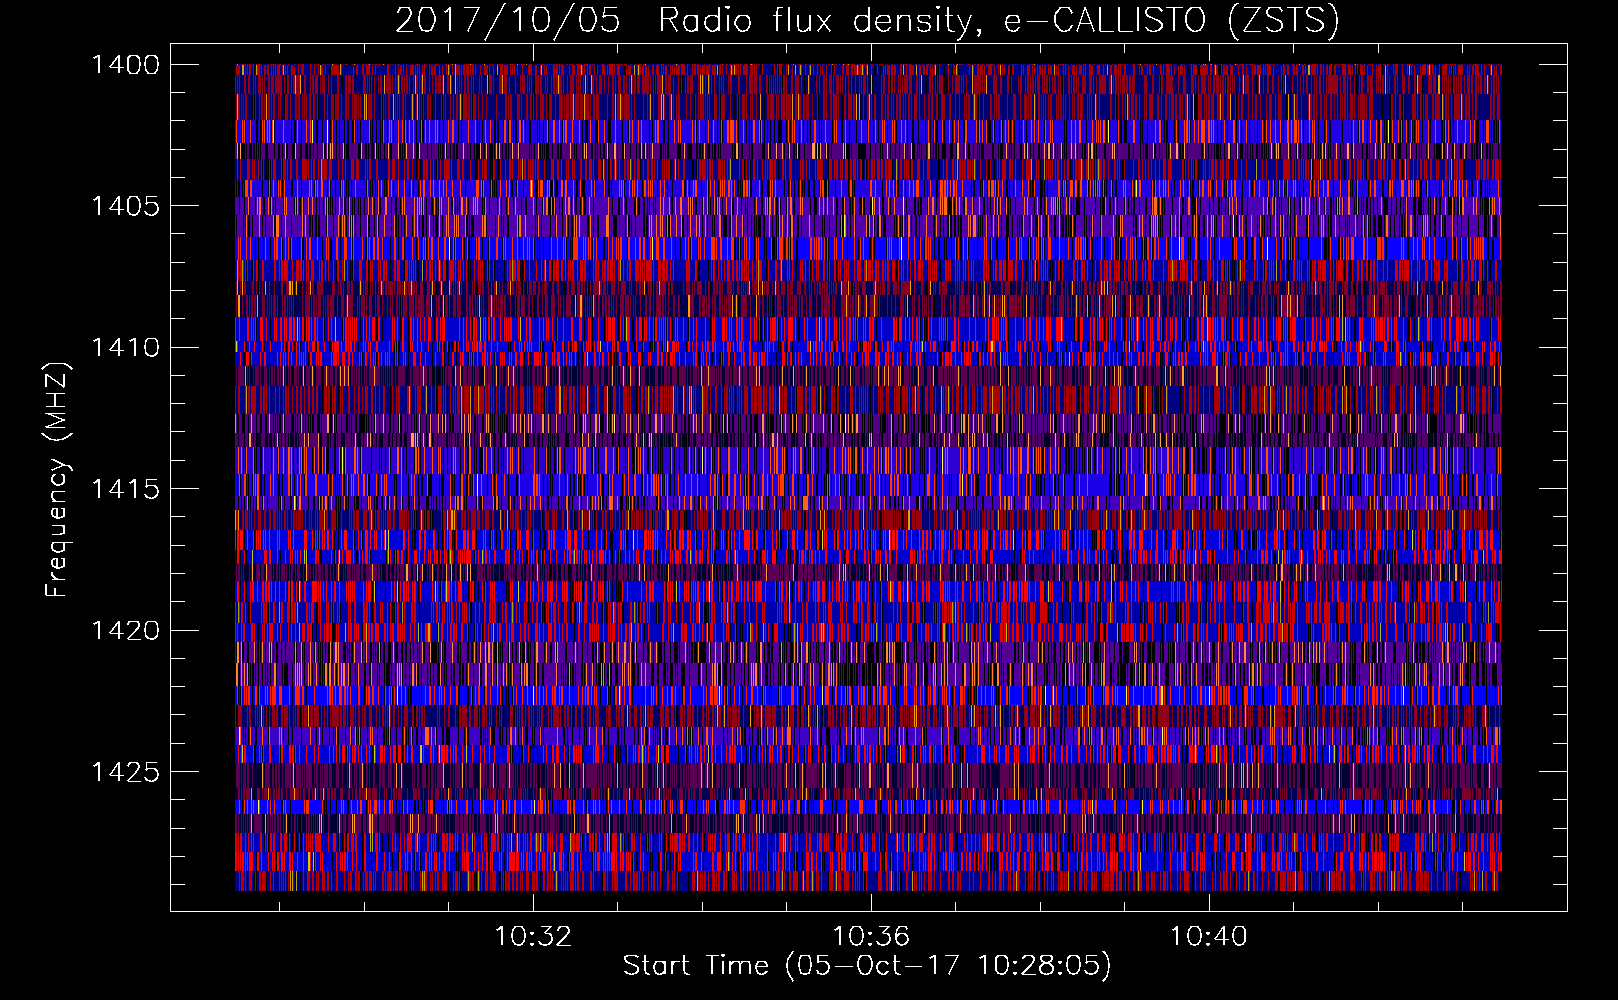Click the 1400 frequency axis label
This screenshot has width=1618, height=1000.
(x=125, y=65)
